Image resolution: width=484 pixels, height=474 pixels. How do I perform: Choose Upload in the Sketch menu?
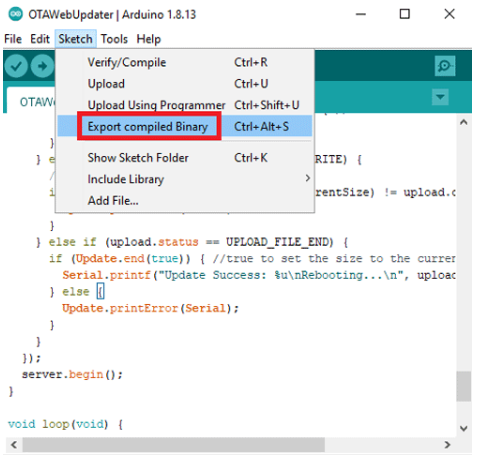click(185, 84)
